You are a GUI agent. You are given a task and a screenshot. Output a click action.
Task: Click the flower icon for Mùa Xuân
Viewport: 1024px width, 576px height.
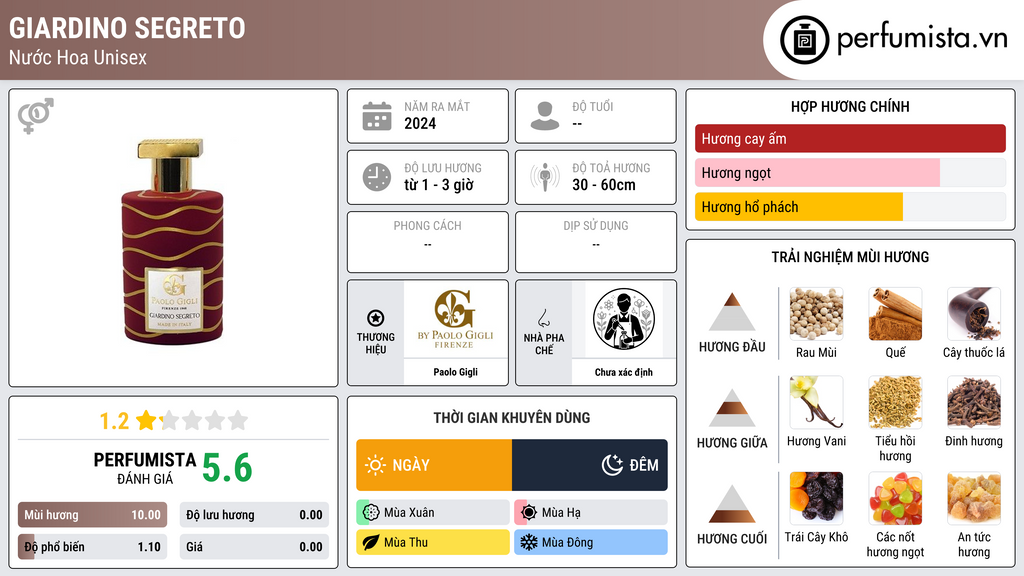371,513
